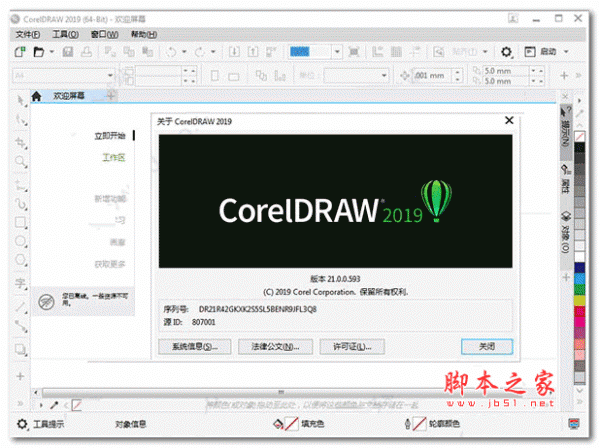Viewport: 600px width, 448px height.
Task: Click the 法律公文(N)... button
Action: [275, 347]
